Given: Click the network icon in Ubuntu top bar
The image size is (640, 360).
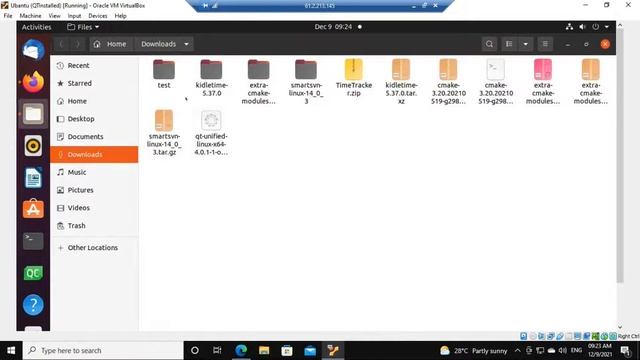Looking at the screenshot, I should pyautogui.click(x=569, y=27).
